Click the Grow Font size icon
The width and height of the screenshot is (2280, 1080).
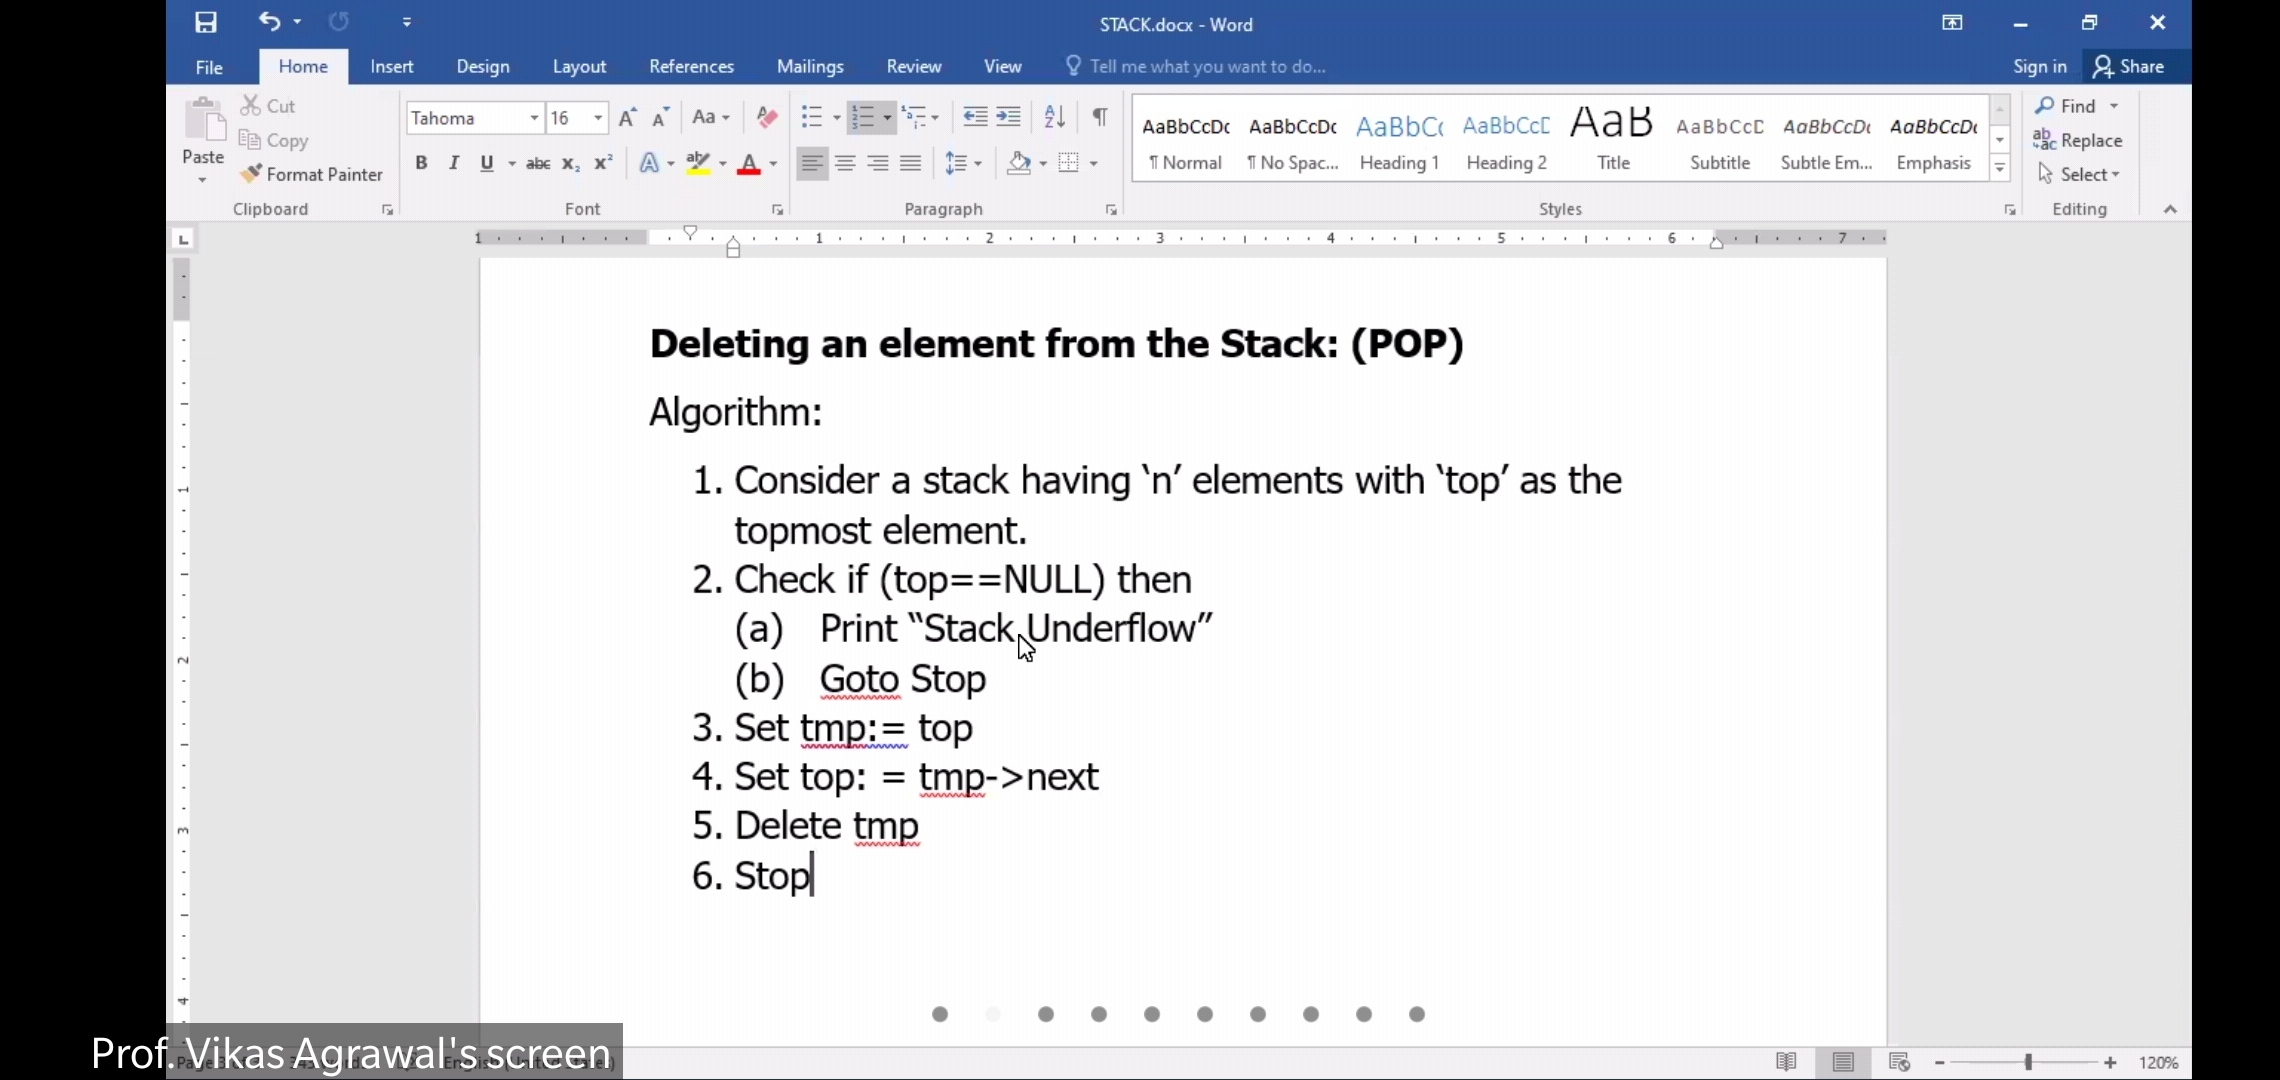pyautogui.click(x=627, y=118)
